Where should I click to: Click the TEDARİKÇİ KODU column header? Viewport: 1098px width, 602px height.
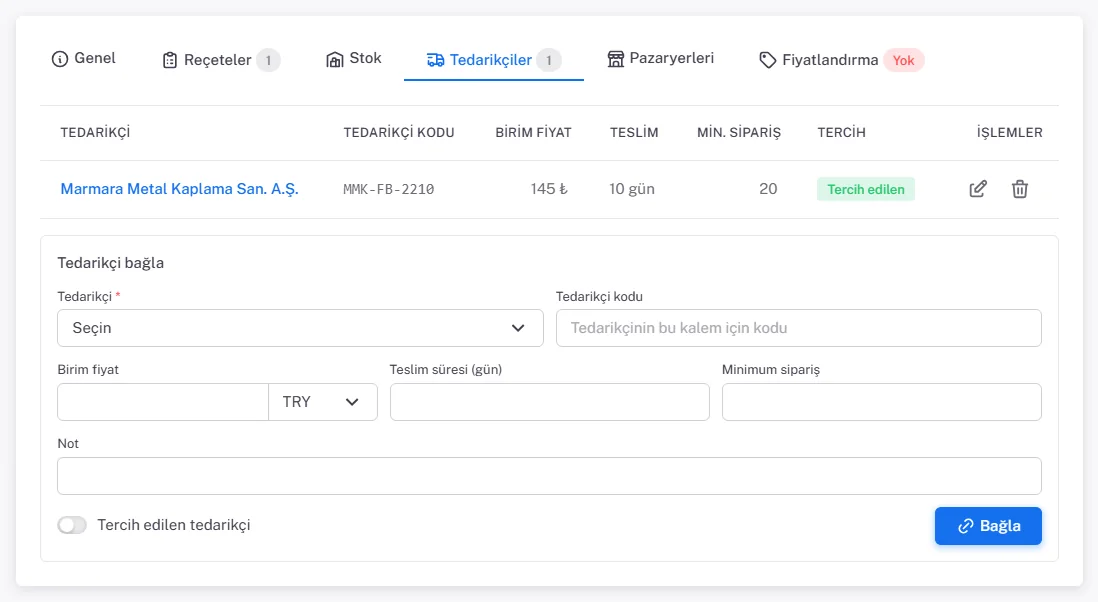(x=398, y=132)
